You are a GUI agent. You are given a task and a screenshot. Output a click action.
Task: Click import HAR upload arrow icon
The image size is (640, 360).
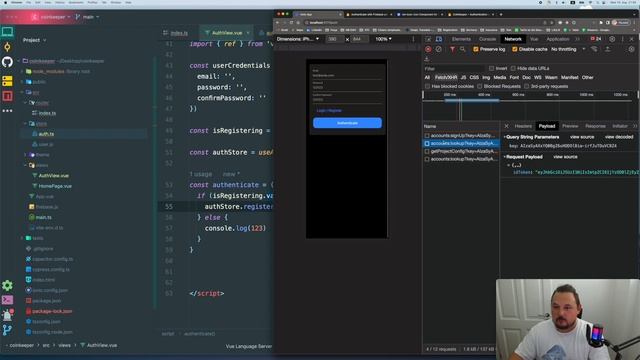pos(608,49)
